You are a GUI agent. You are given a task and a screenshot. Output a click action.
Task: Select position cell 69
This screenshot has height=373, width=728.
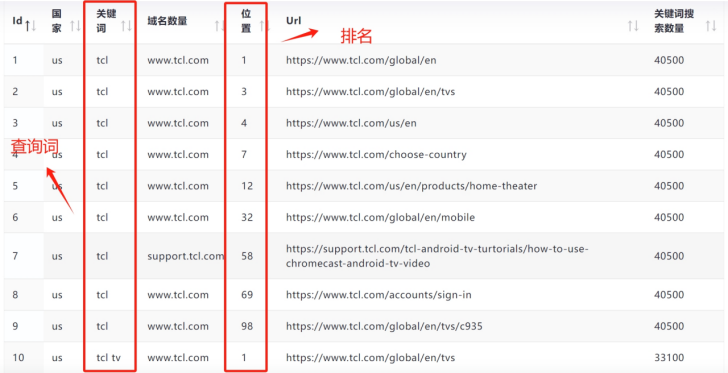tap(247, 295)
